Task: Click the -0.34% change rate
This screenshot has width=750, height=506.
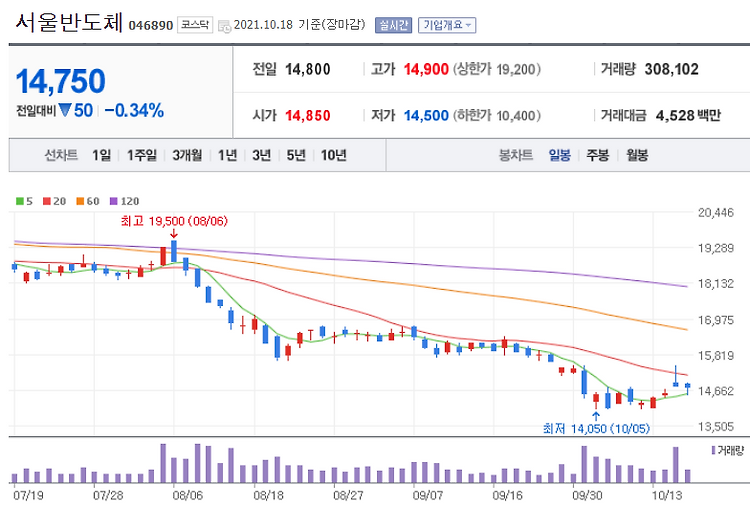Action: click(134, 110)
